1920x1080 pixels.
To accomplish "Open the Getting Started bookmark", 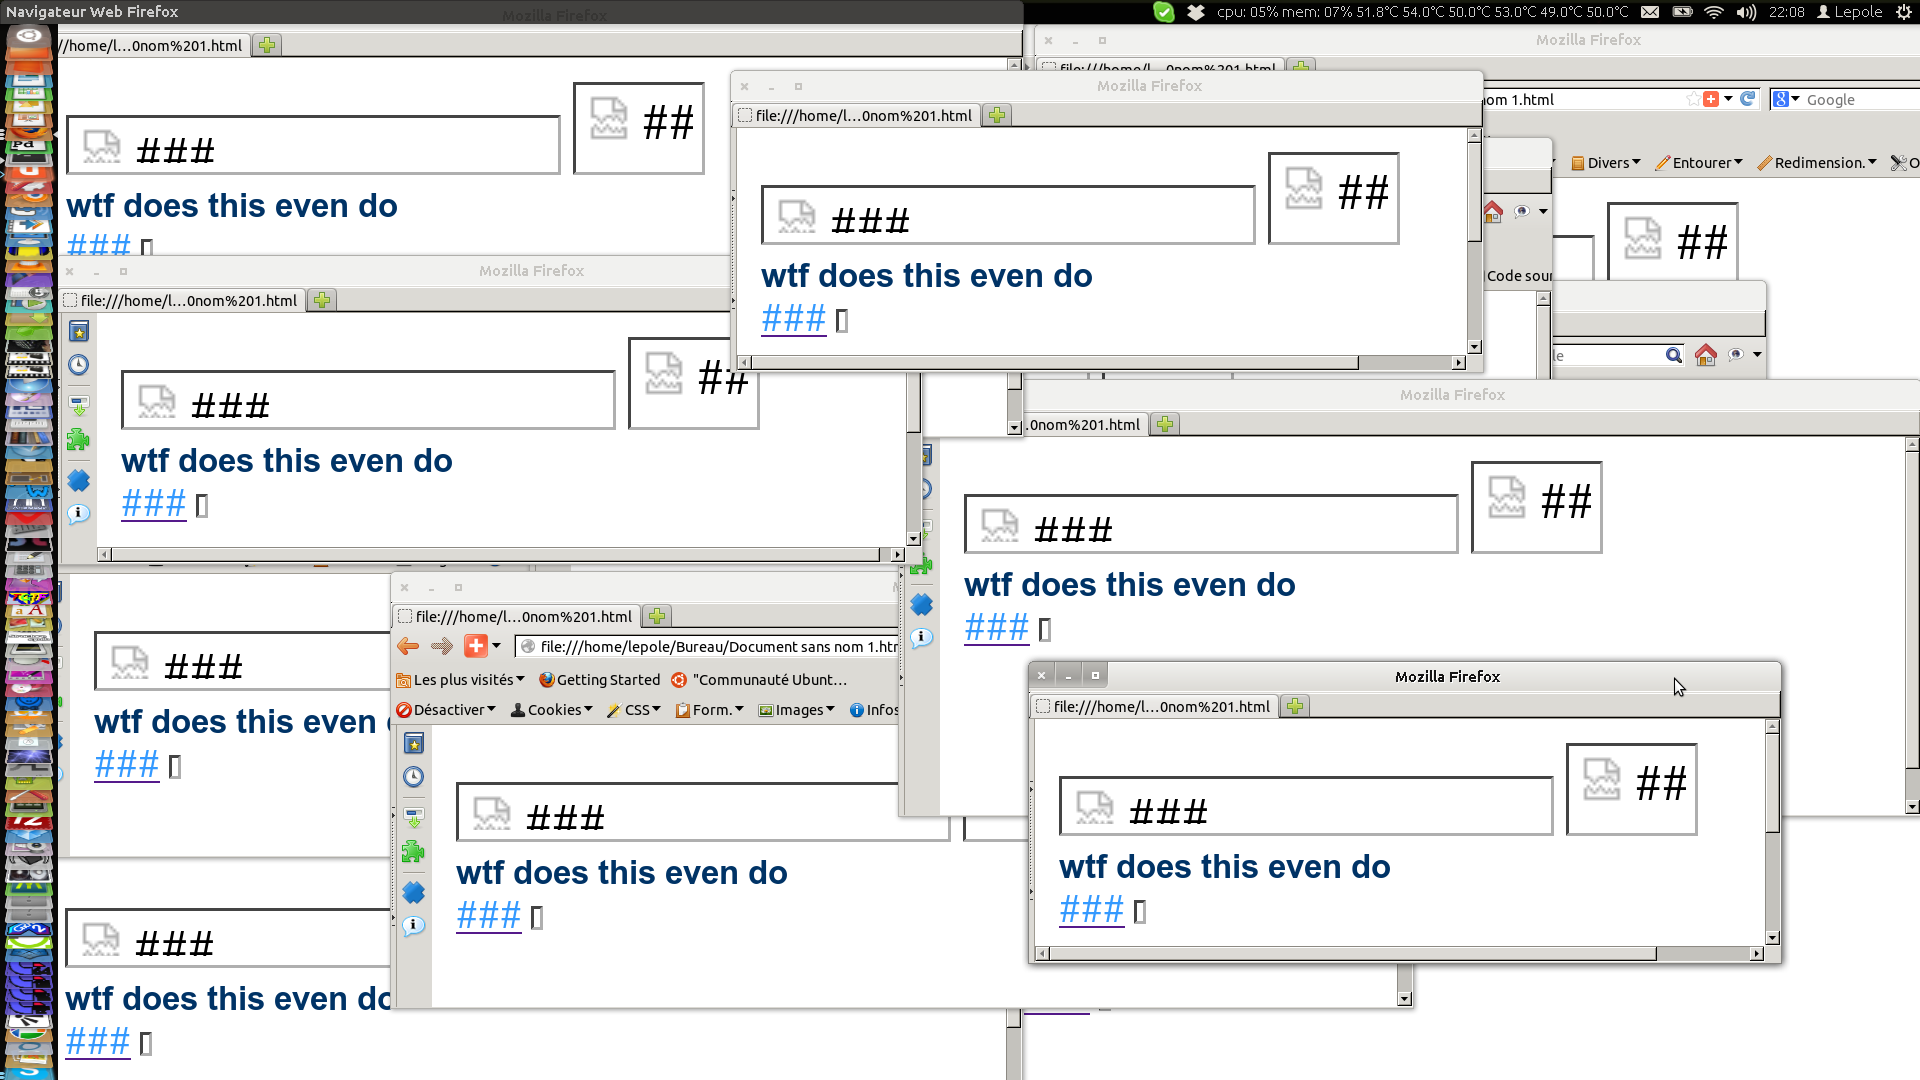I will [x=600, y=680].
